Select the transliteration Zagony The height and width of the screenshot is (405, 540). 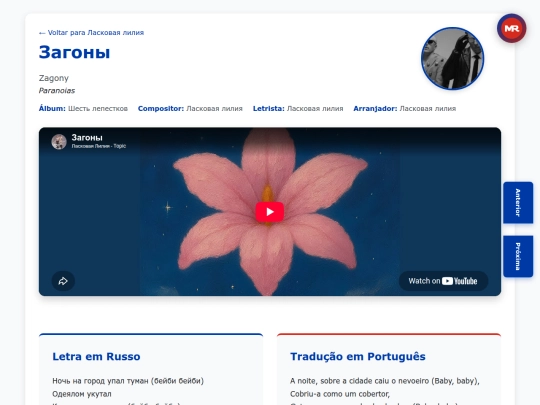[x=54, y=78]
